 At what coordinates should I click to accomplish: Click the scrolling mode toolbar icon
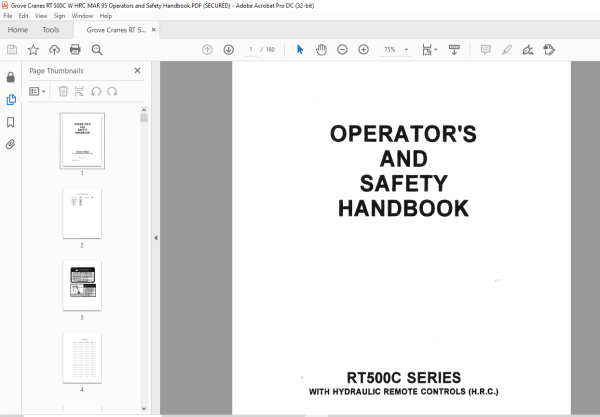point(454,50)
